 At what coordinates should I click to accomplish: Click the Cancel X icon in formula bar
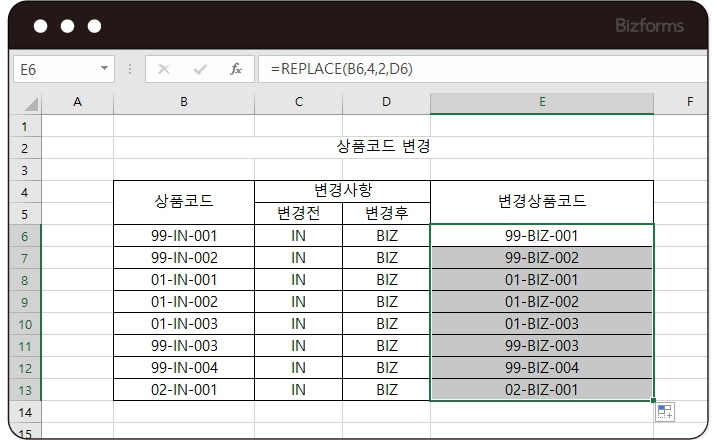click(164, 69)
